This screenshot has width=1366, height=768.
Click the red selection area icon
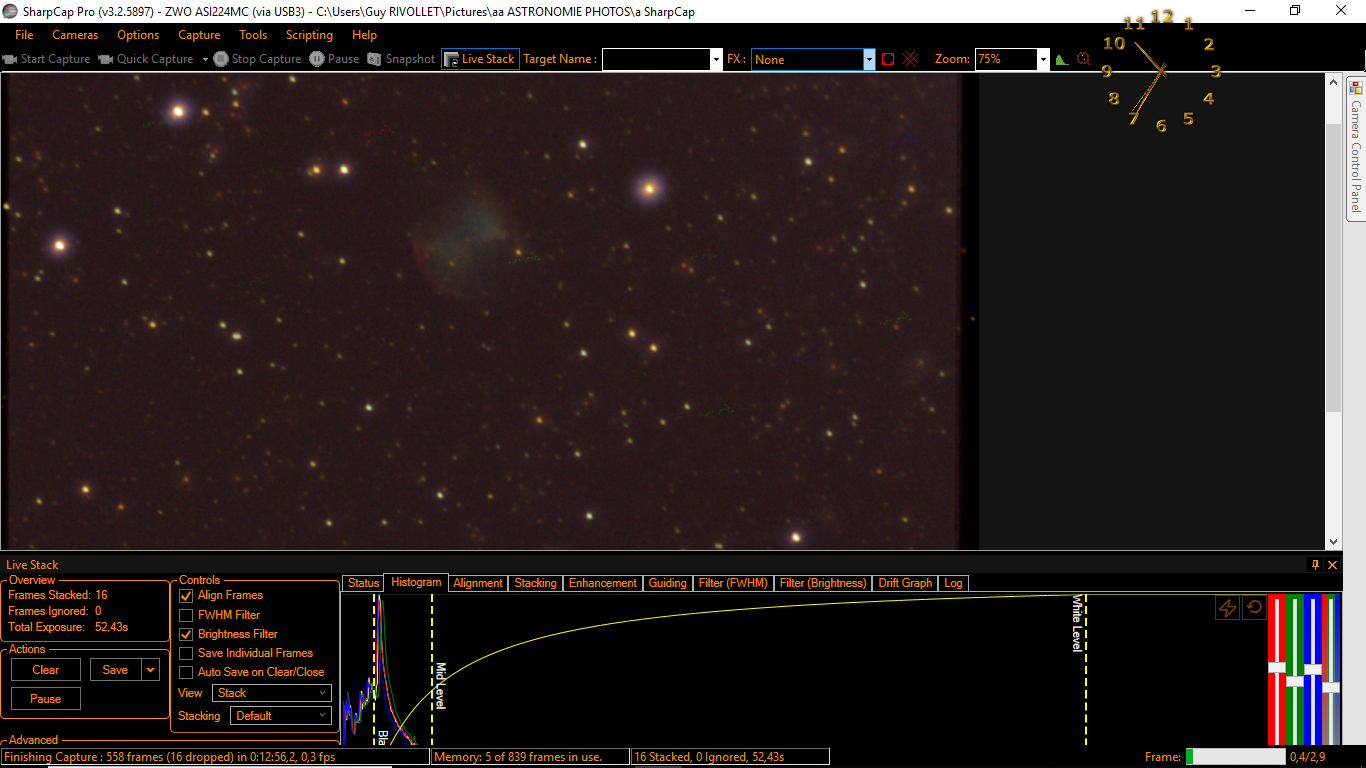point(888,59)
